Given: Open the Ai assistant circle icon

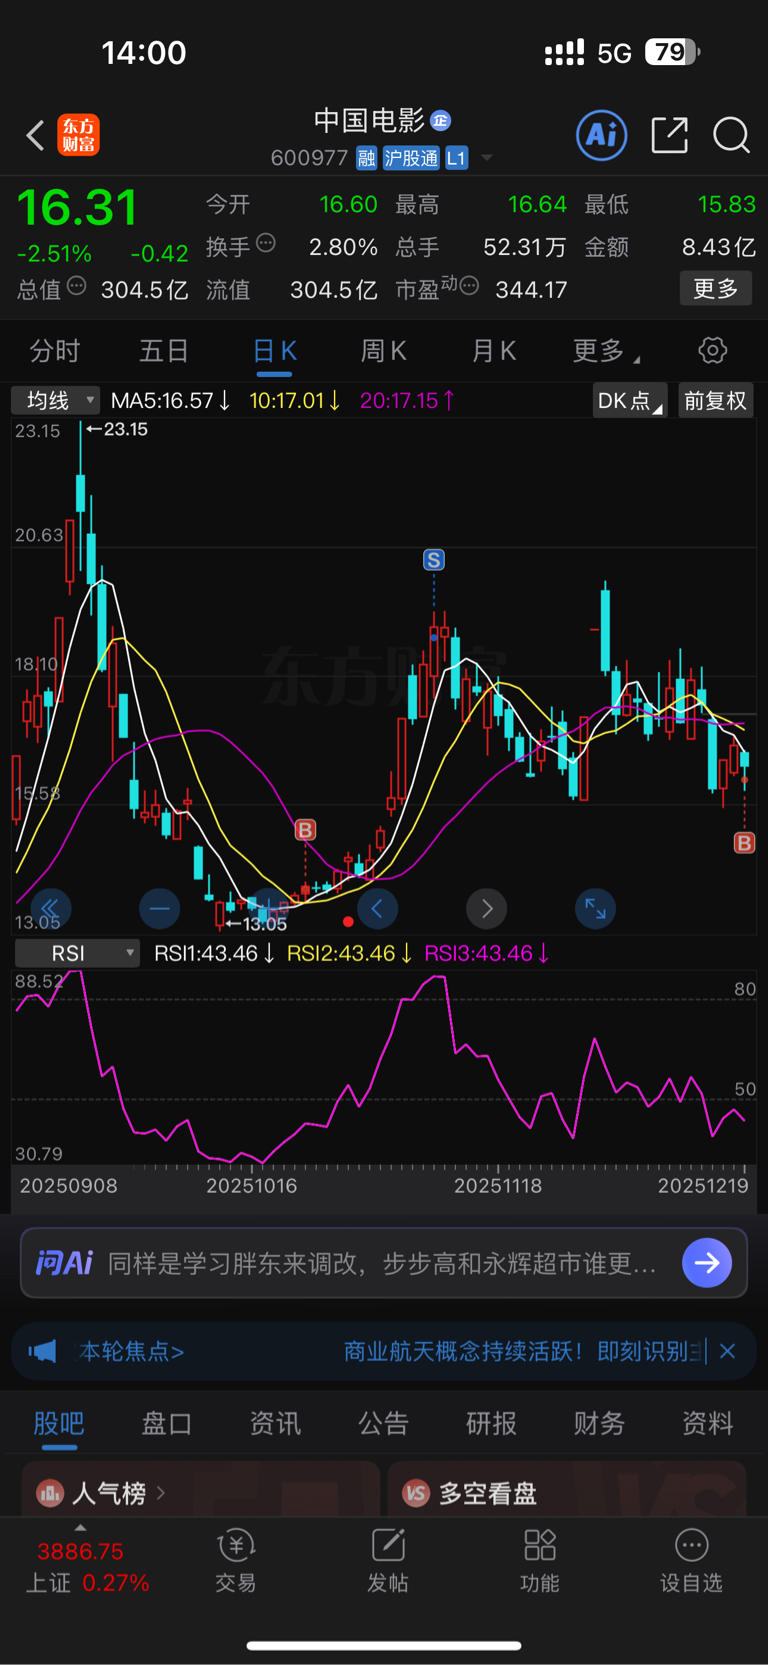Looking at the screenshot, I should (x=602, y=135).
